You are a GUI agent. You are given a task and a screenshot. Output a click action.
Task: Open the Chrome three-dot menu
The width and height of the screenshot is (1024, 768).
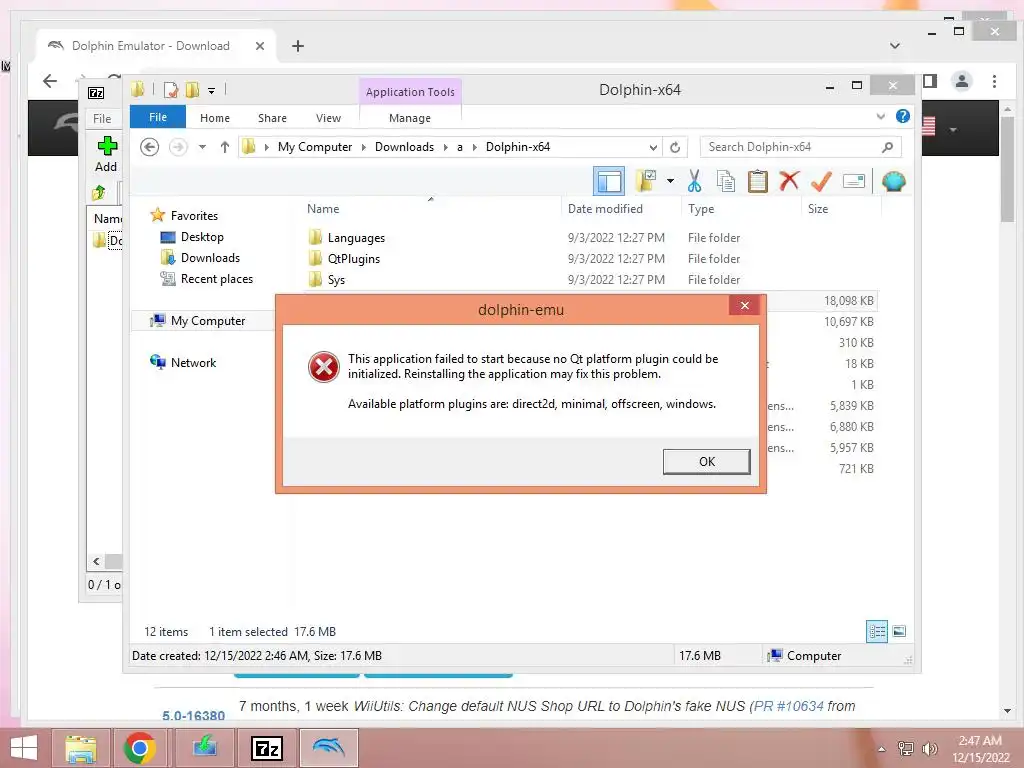click(x=994, y=81)
